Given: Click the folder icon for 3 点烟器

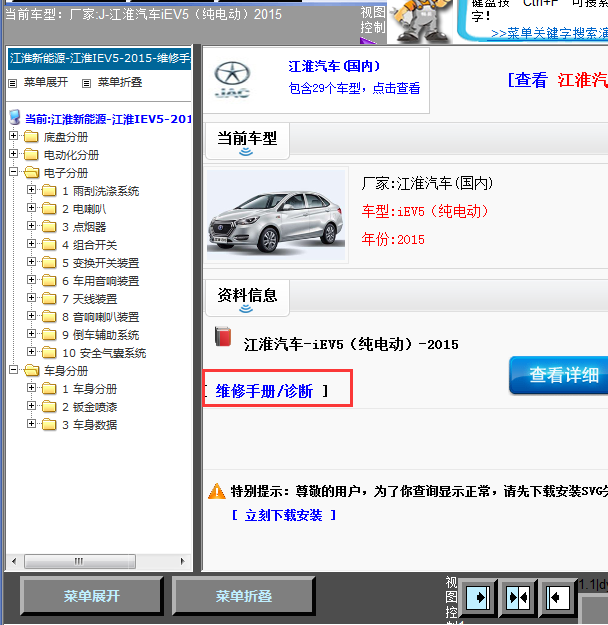Looking at the screenshot, I should [49, 226].
